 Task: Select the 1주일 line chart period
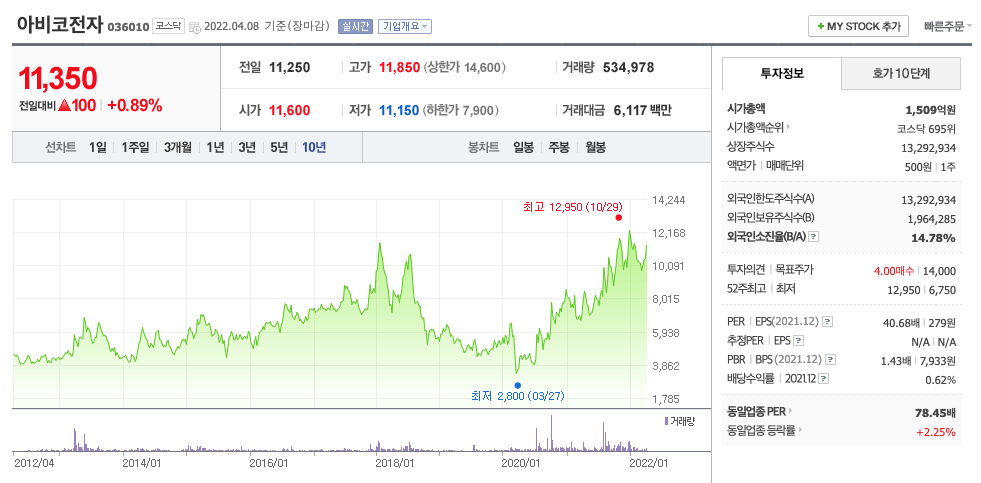click(x=136, y=148)
